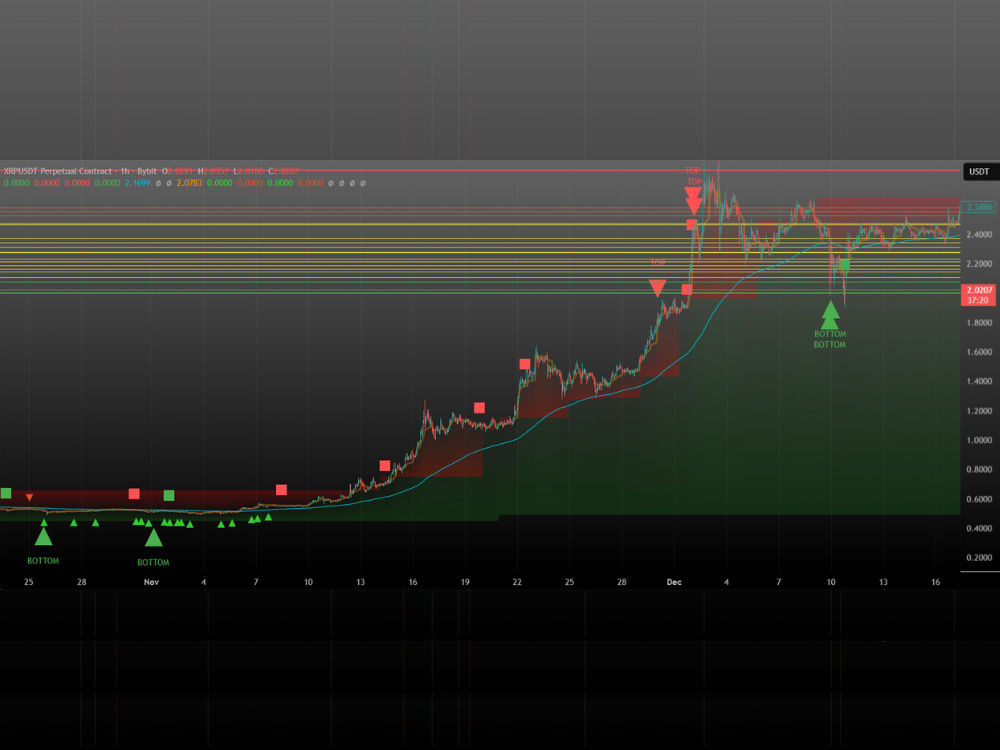This screenshot has width=1000, height=750.
Task: Click the Dec month label on time axis
Action: tap(674, 582)
